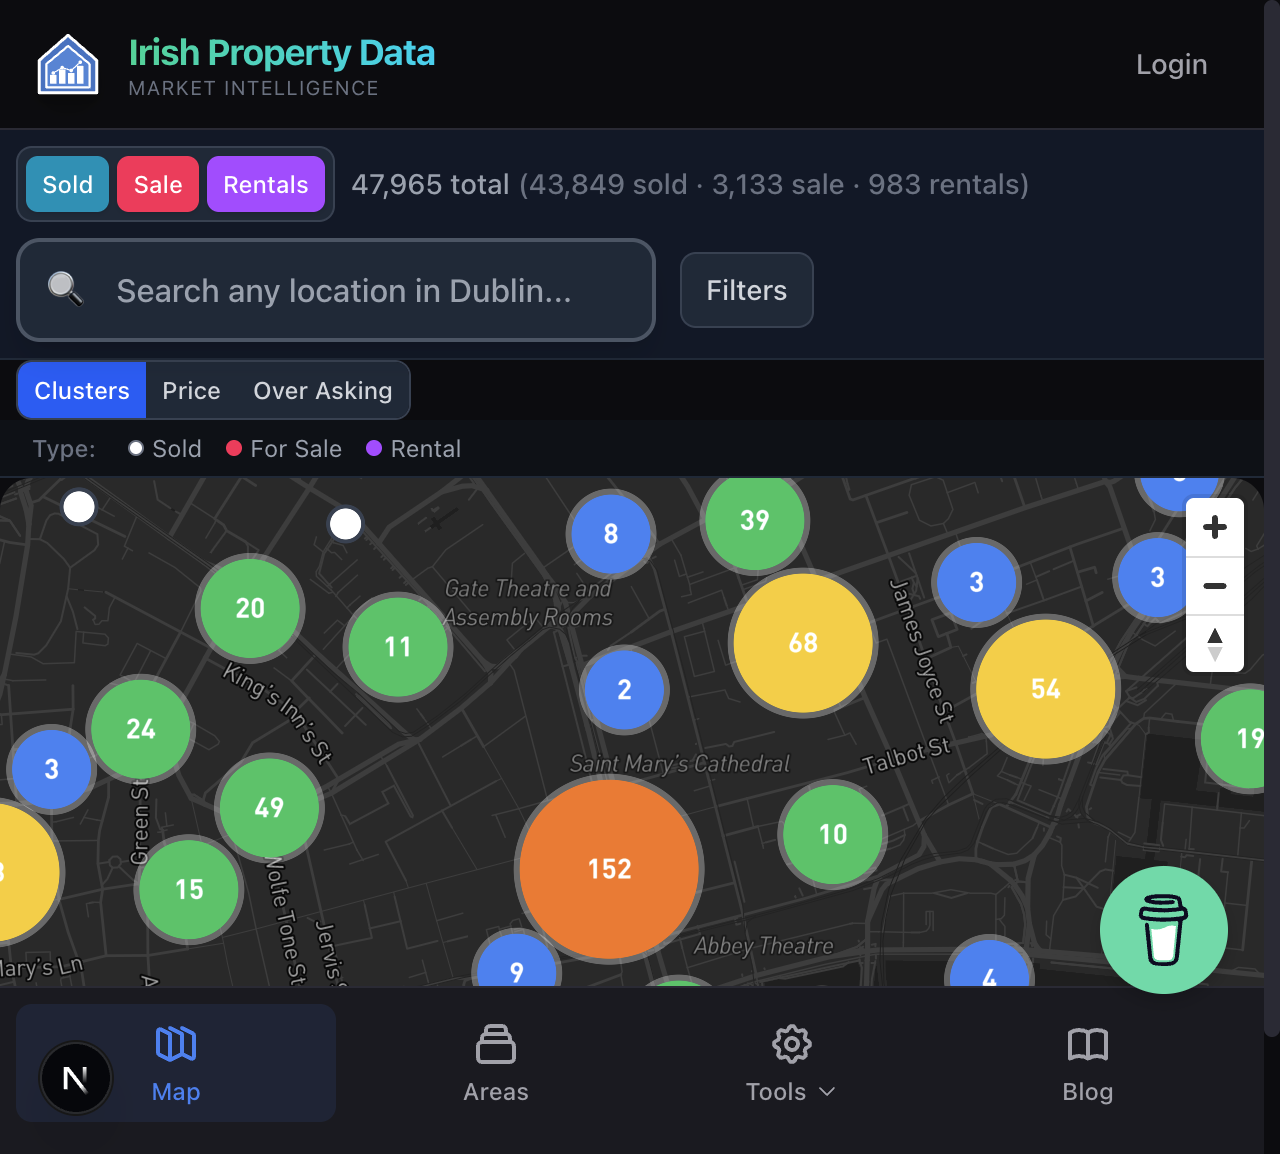Viewport: 1280px width, 1154px height.
Task: Click the search magnifier icon
Action: point(66,290)
